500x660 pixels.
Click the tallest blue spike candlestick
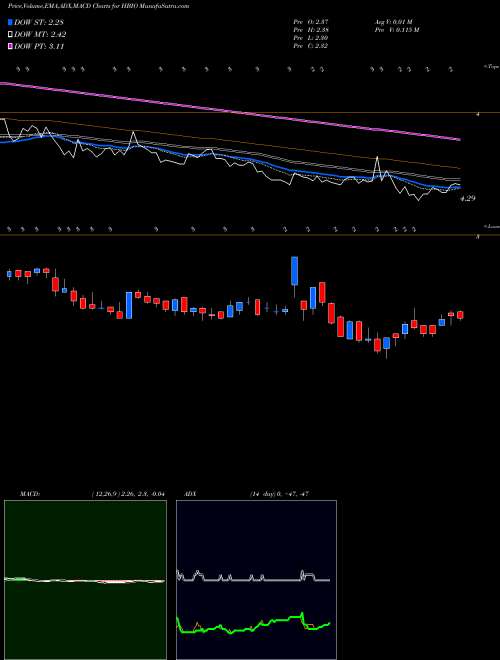pyautogui.click(x=295, y=271)
